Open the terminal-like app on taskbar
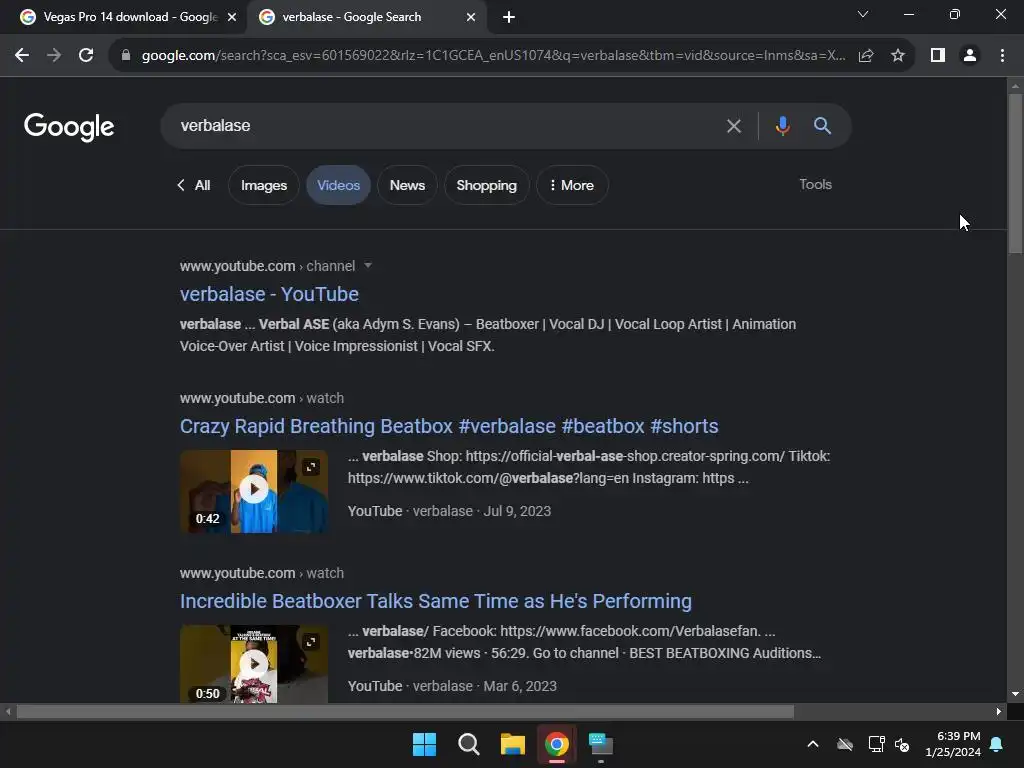 click(601, 744)
